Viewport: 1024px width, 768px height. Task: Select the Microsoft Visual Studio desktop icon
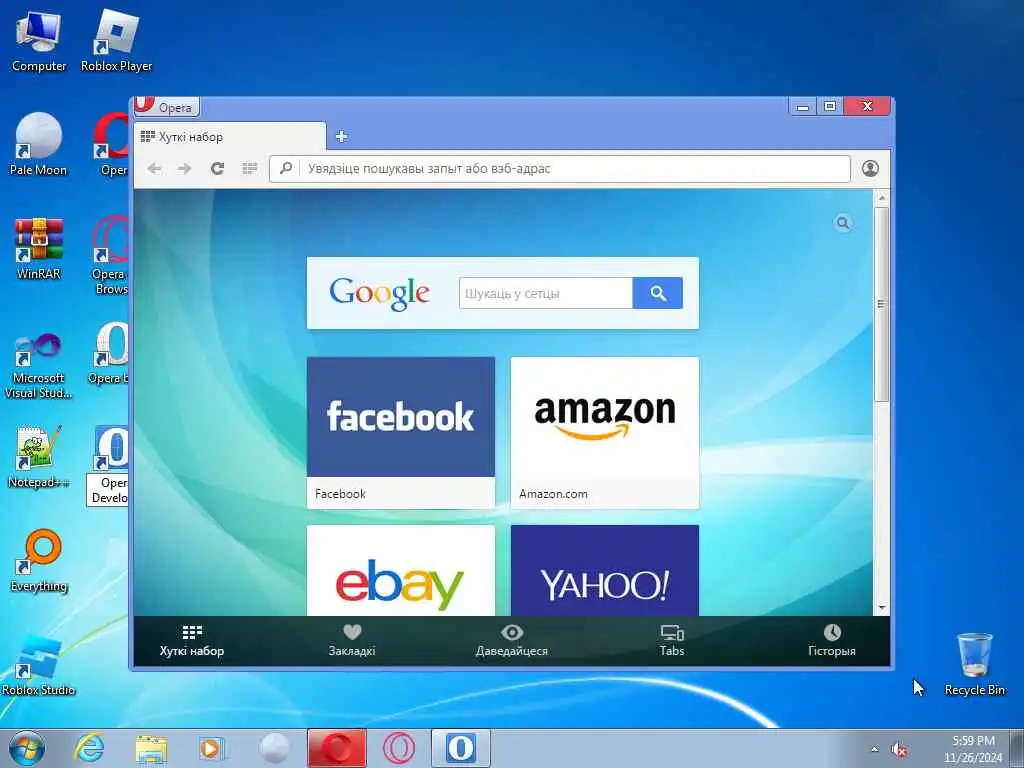tap(39, 366)
